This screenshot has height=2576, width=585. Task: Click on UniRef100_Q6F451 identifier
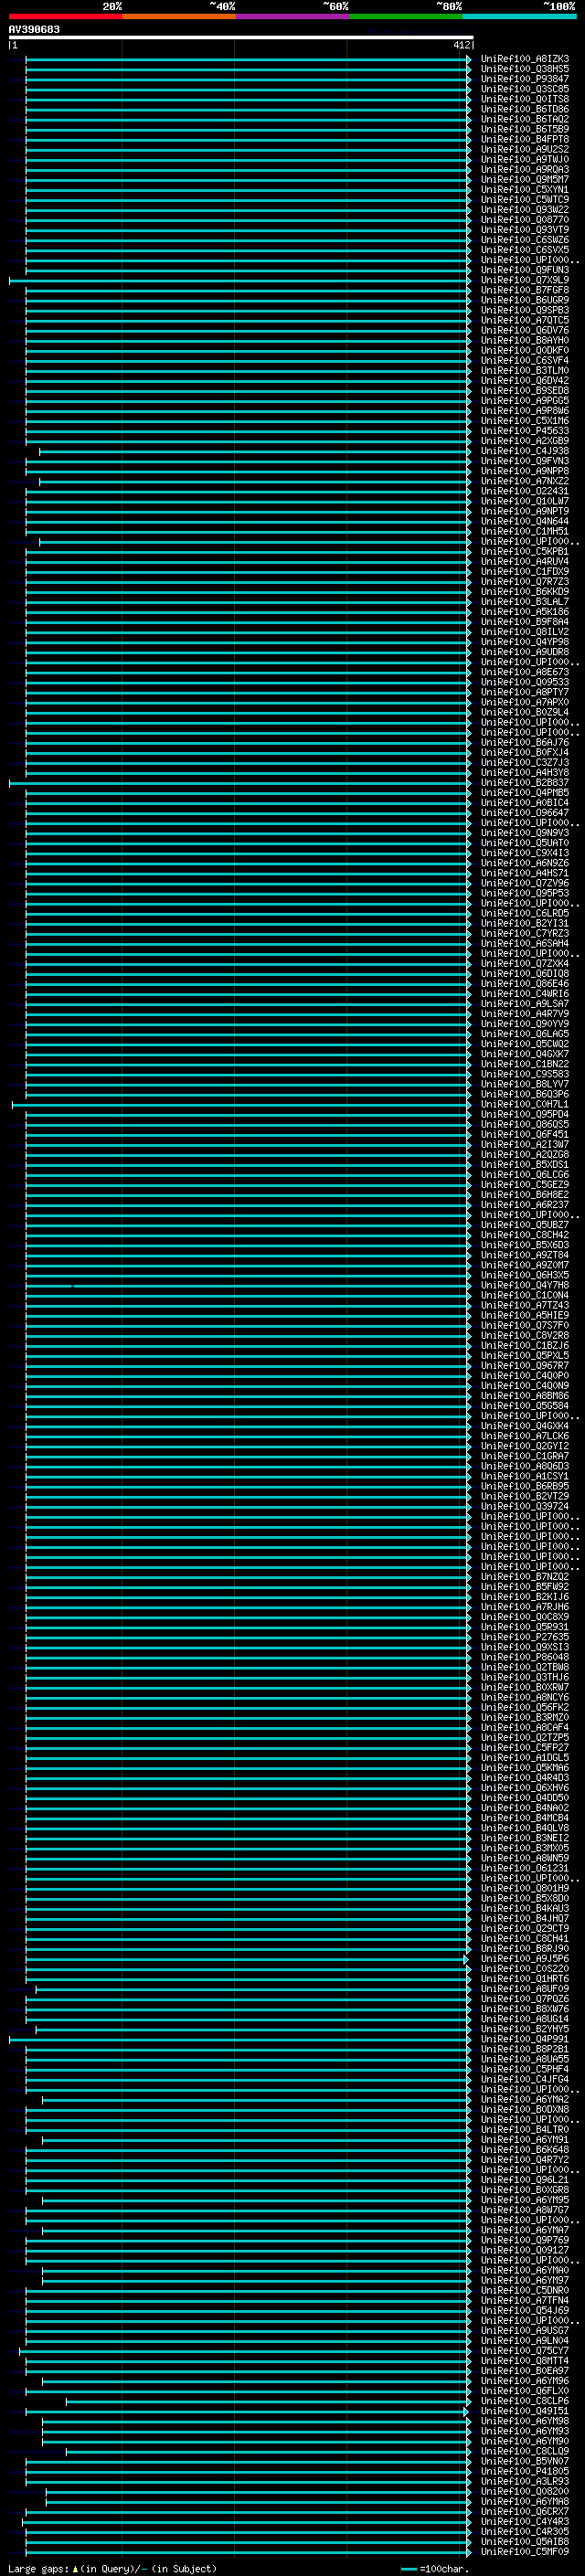pyautogui.click(x=524, y=1135)
